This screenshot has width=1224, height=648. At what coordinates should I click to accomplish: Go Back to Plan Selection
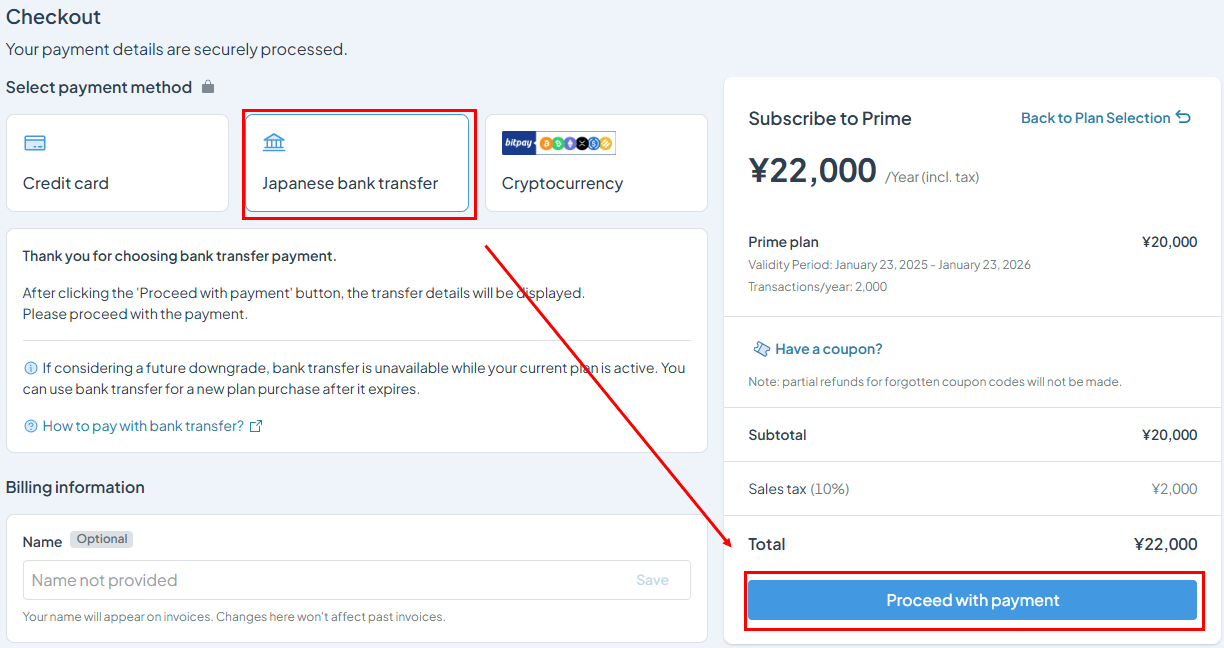[x=1106, y=118]
